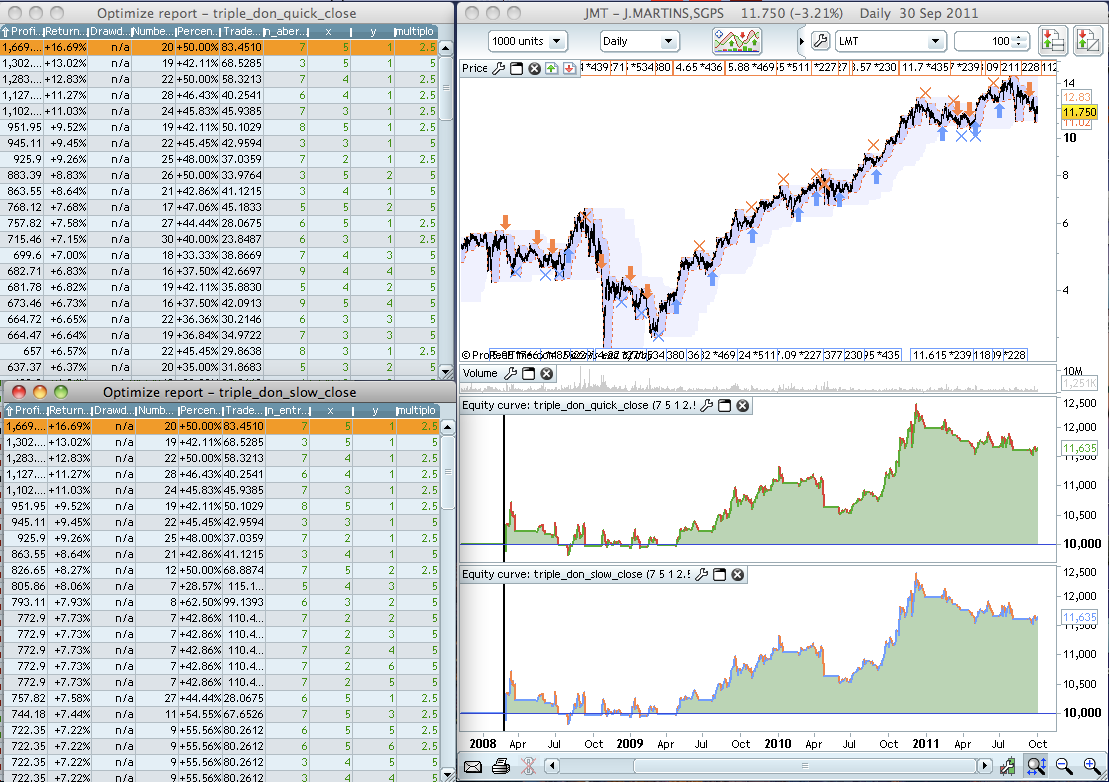Click the 11,635 label on slow_close equity axis
This screenshot has height=782, width=1109.
tap(1079, 617)
